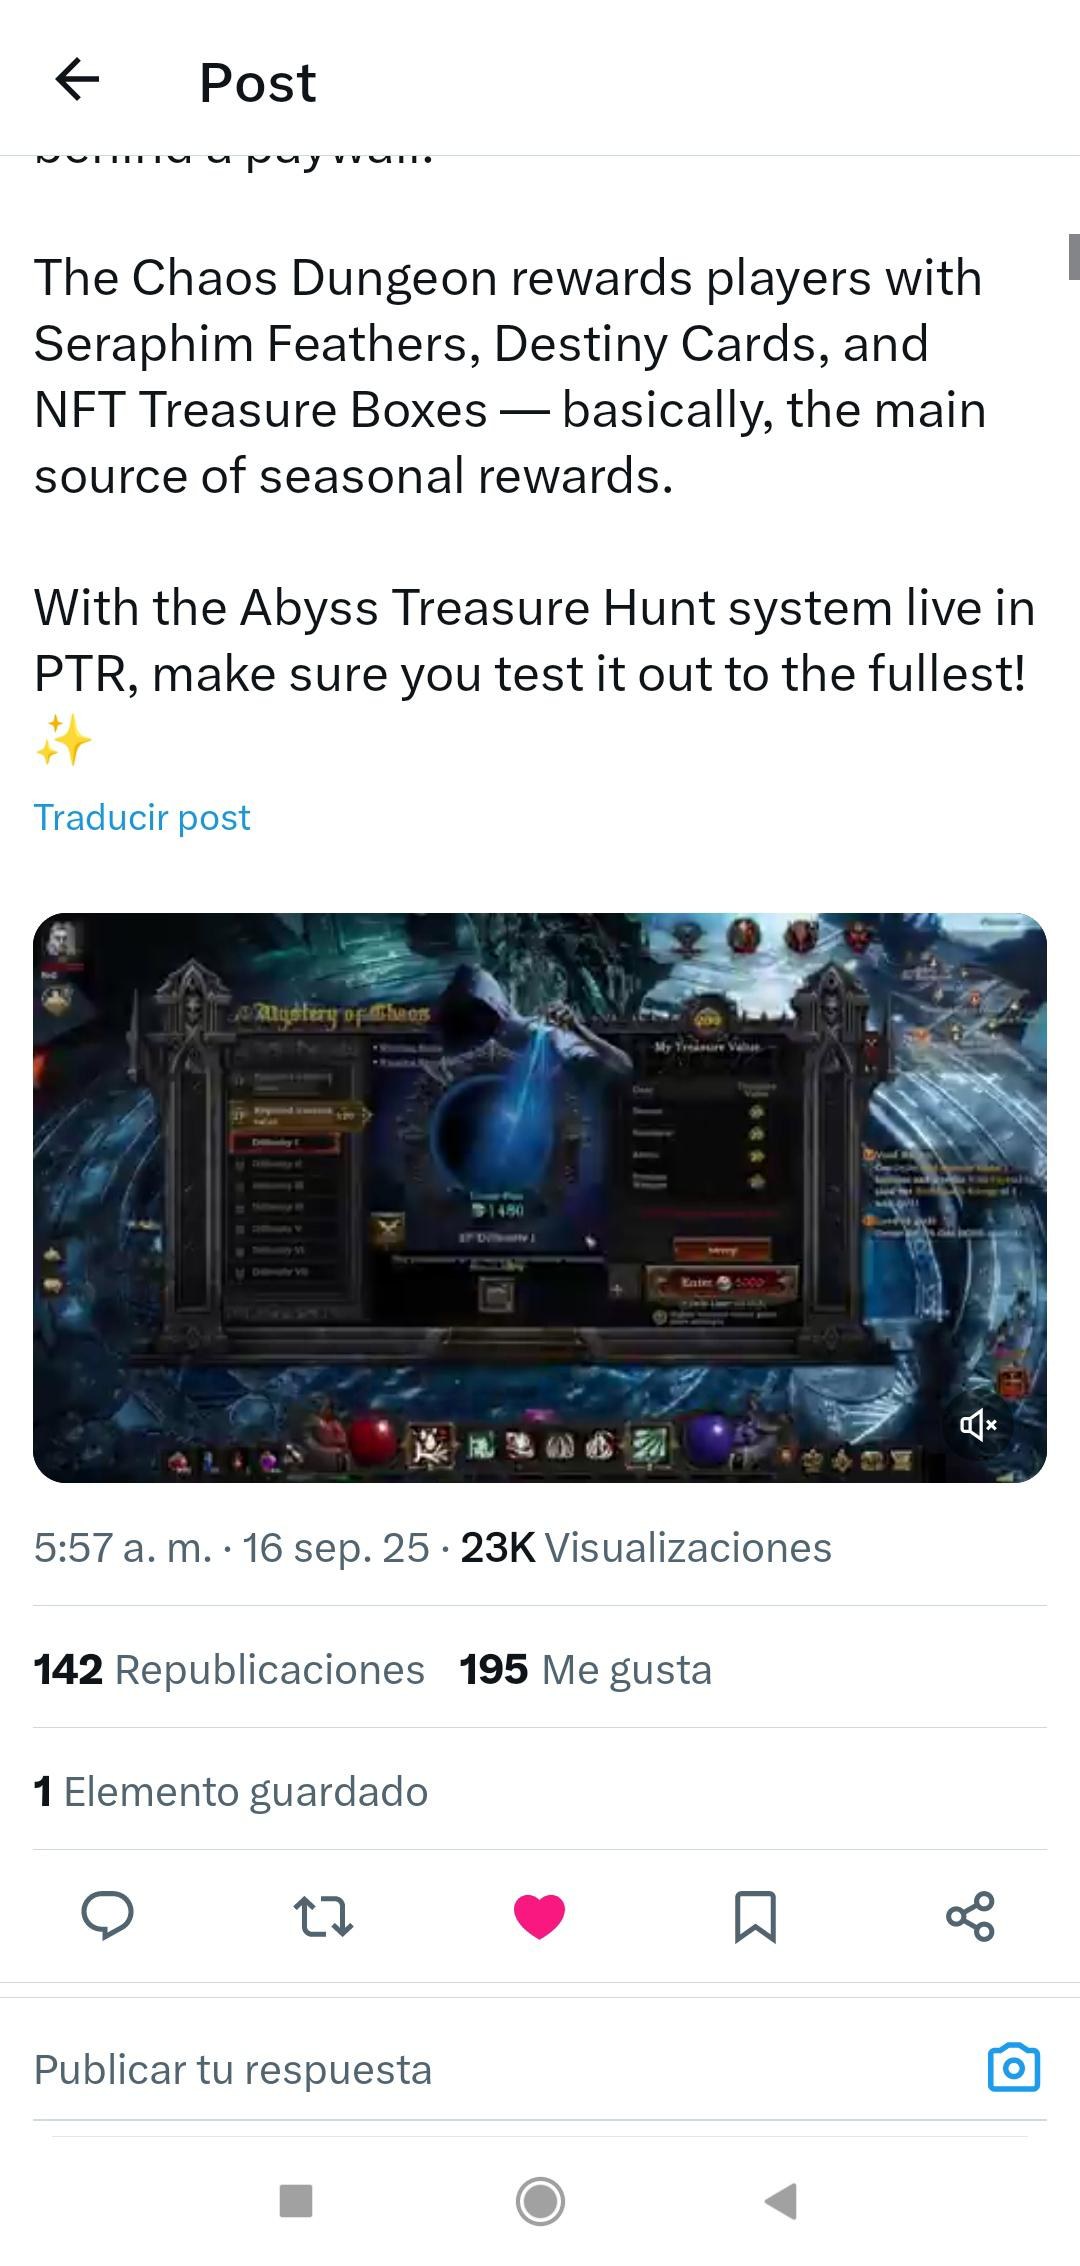
Task: Tap the Android recent apps square button
Action: 296,2200
